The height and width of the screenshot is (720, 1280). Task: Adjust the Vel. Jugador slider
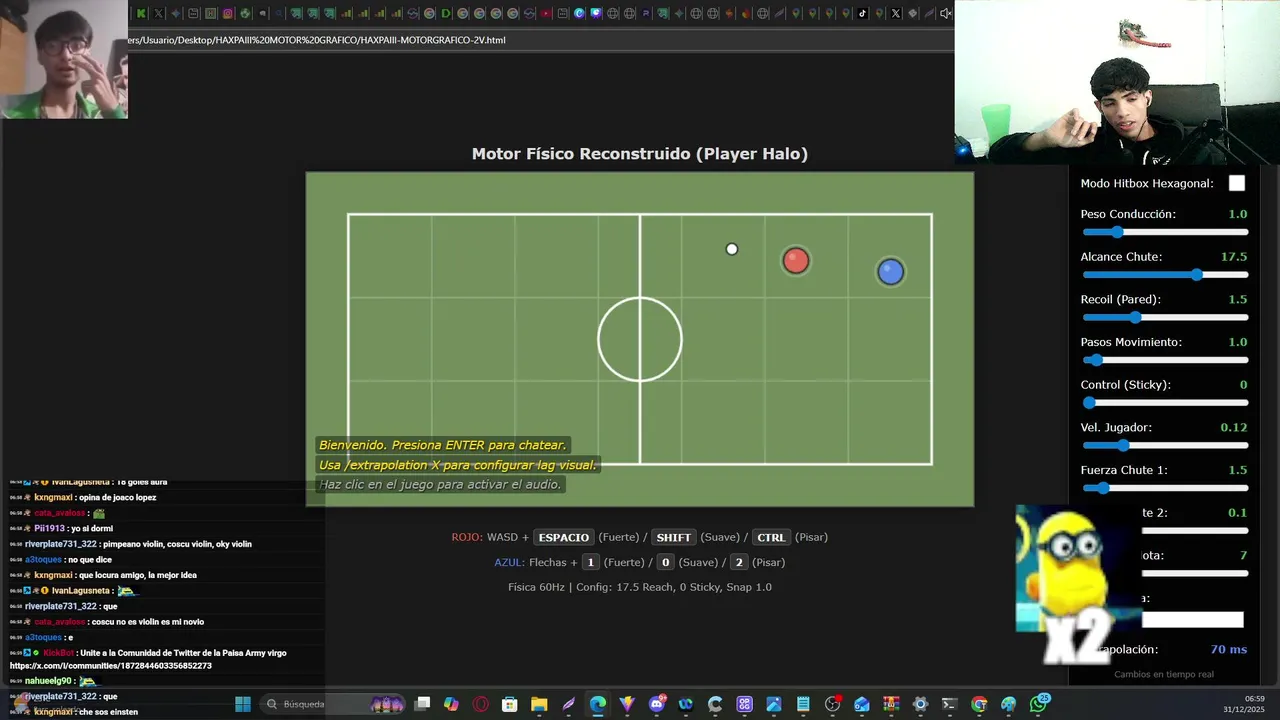pos(1165,445)
